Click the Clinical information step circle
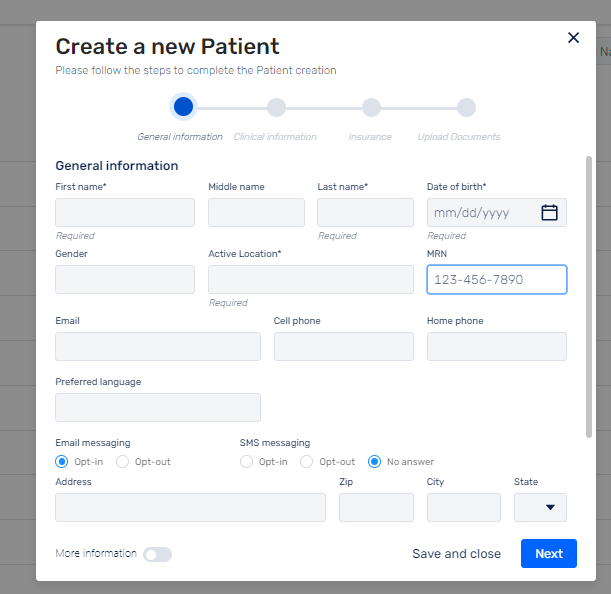This screenshot has height=594, width=611. (276, 108)
